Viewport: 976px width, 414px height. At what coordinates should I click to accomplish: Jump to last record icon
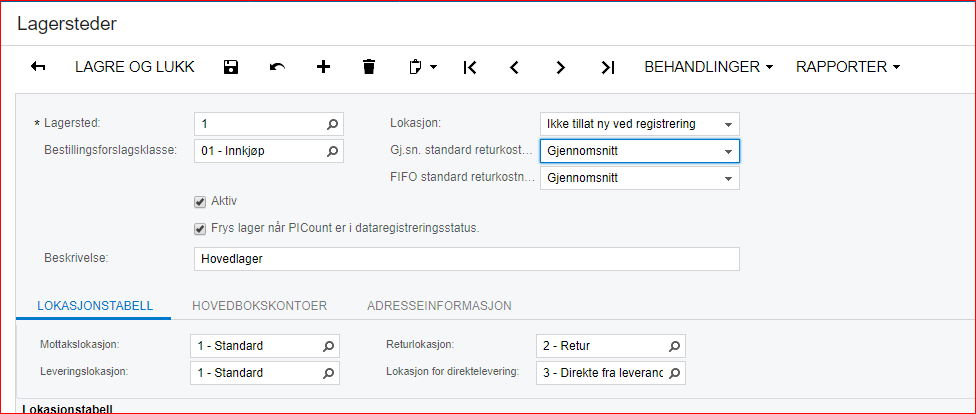607,67
